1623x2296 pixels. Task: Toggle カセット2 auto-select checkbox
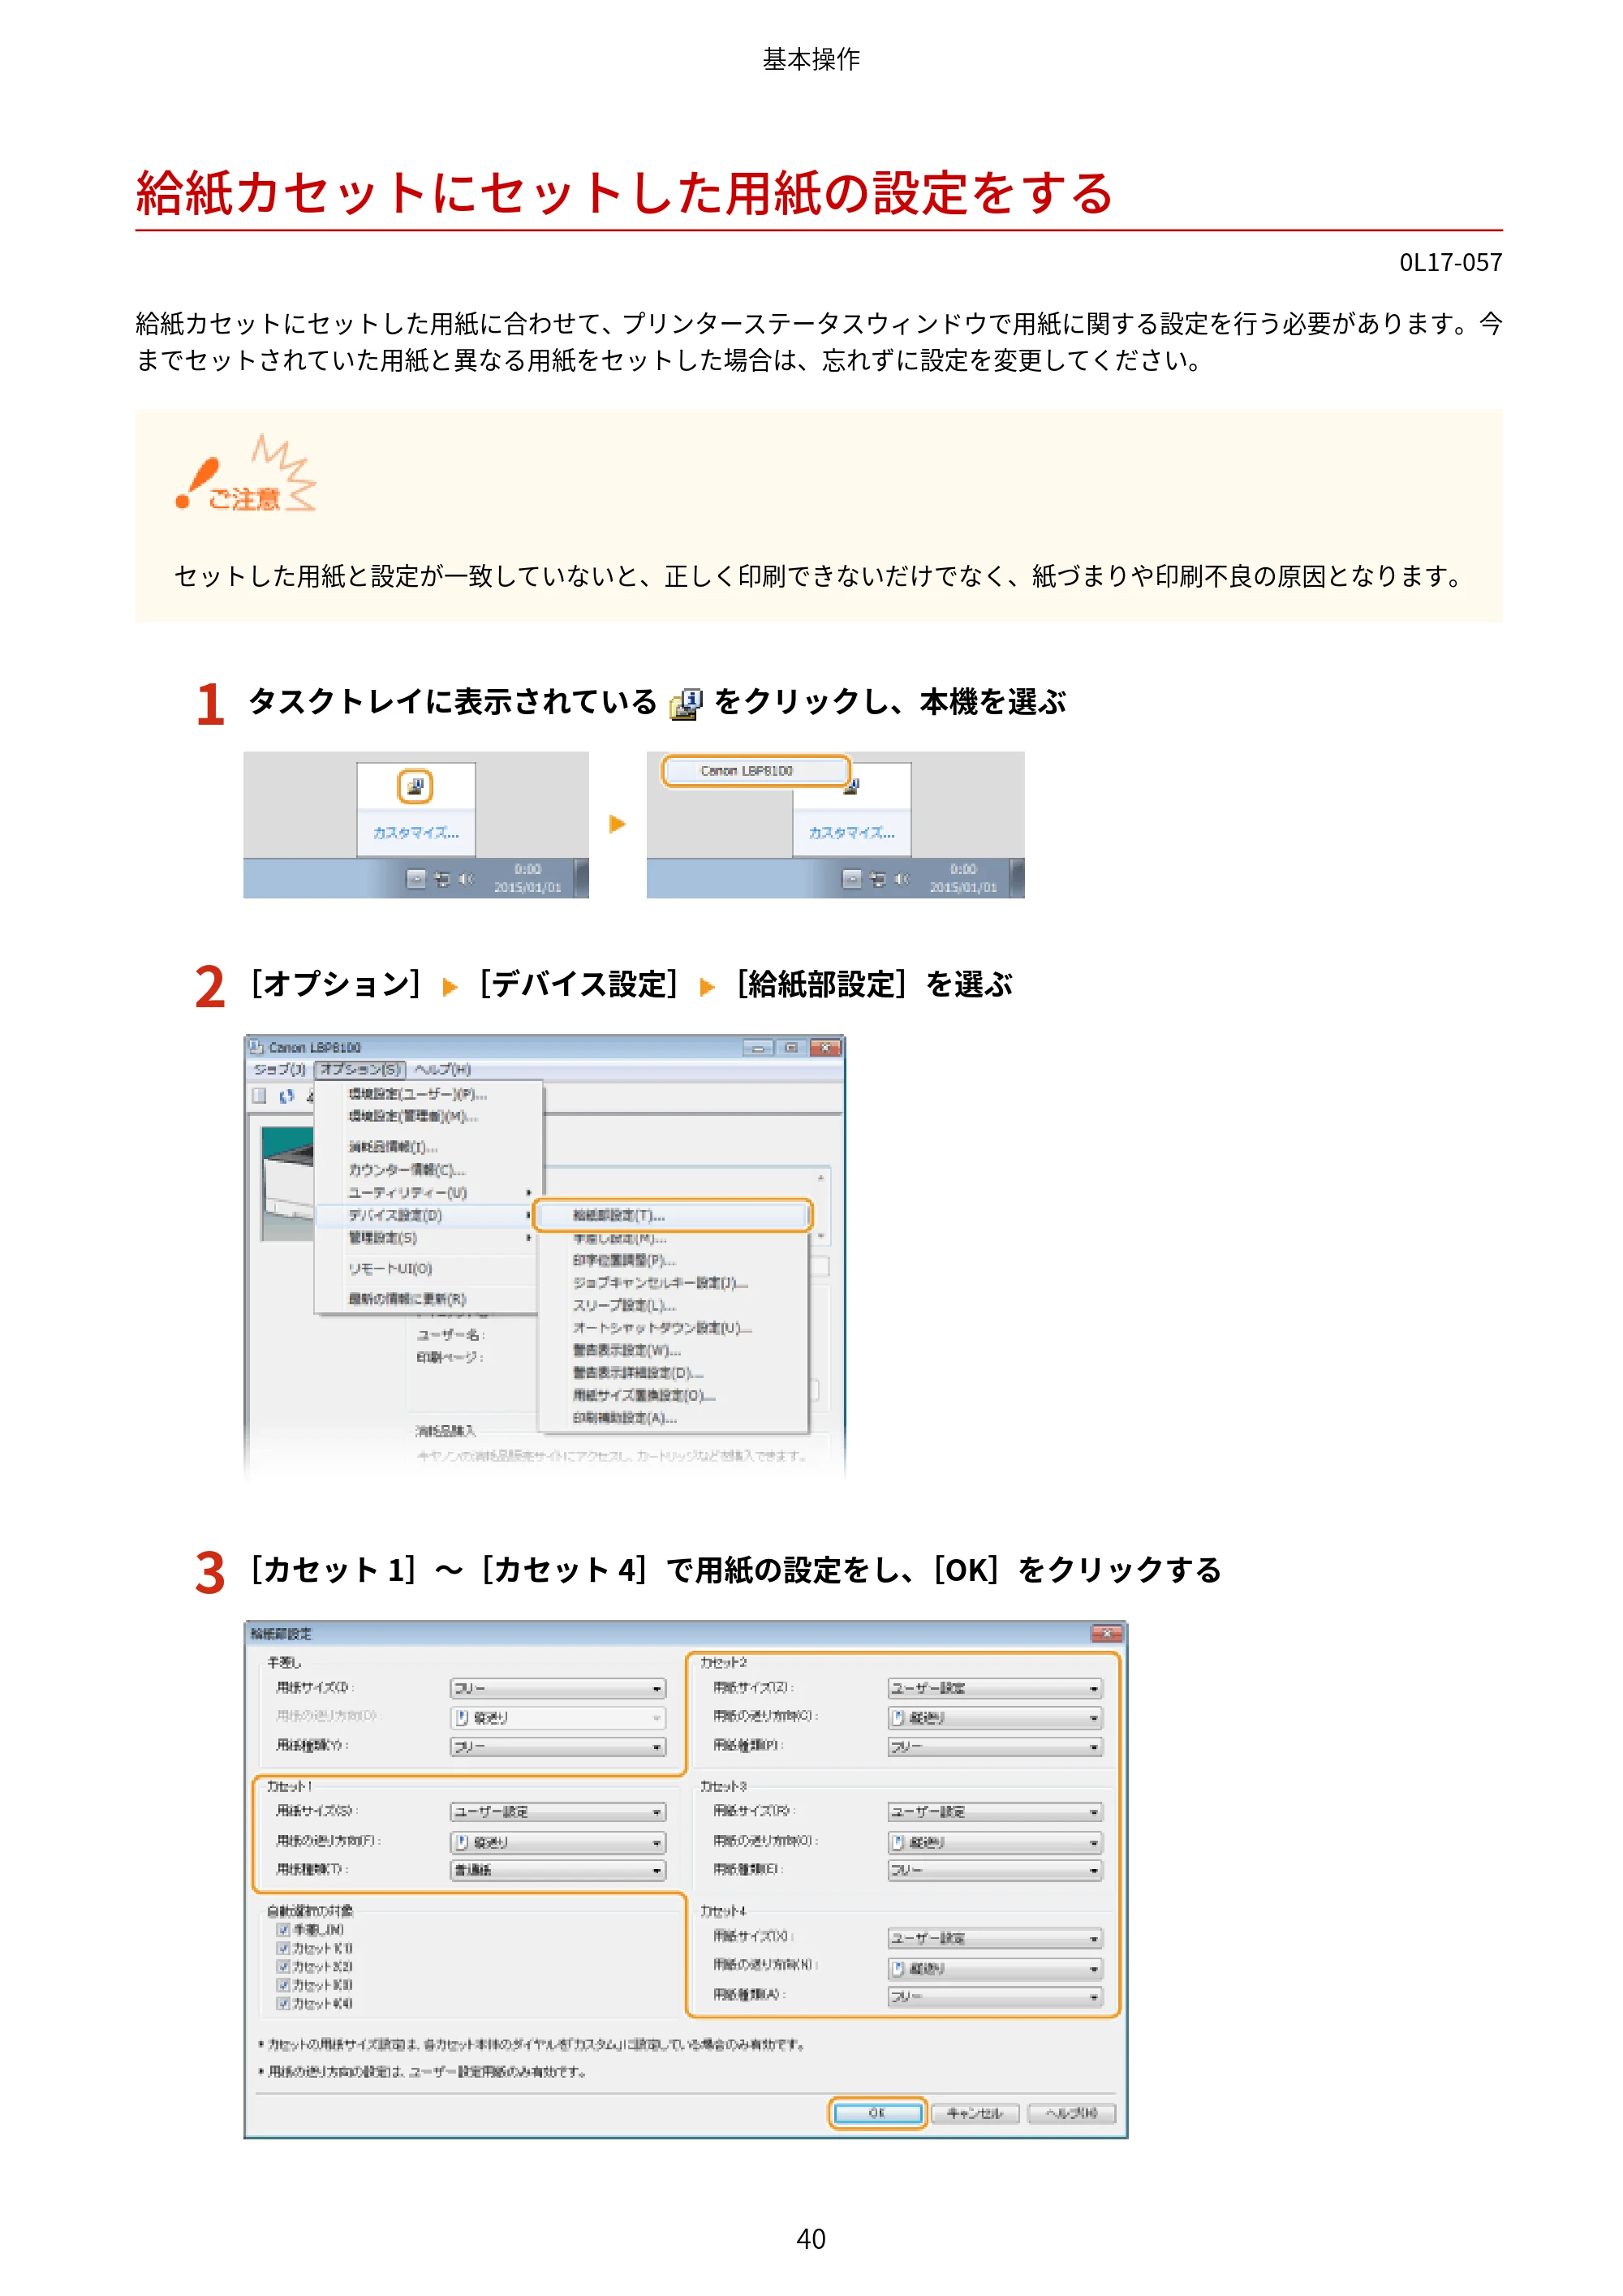[284, 1966]
